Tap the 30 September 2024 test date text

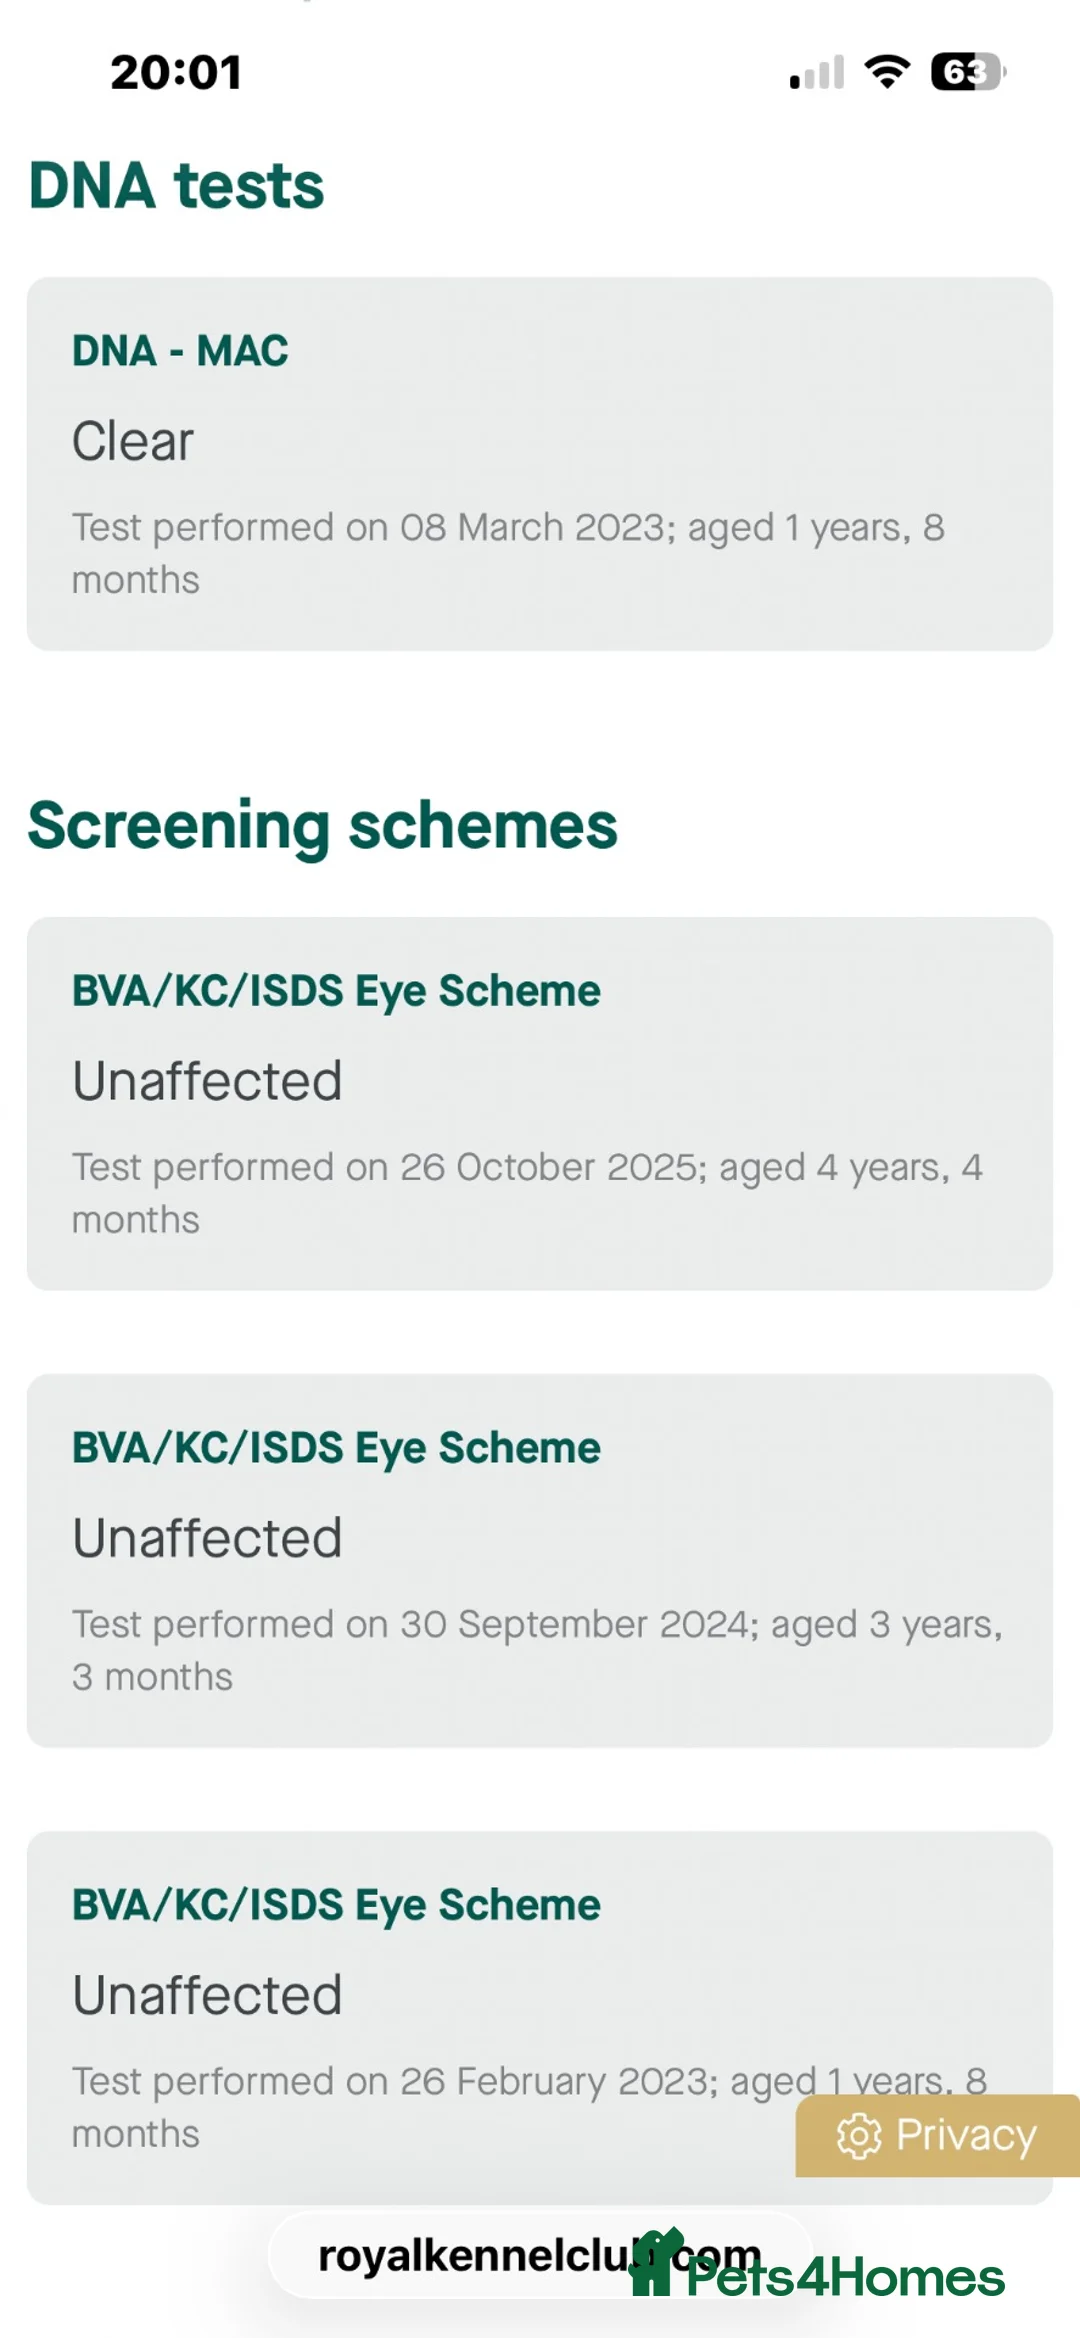click(574, 1625)
